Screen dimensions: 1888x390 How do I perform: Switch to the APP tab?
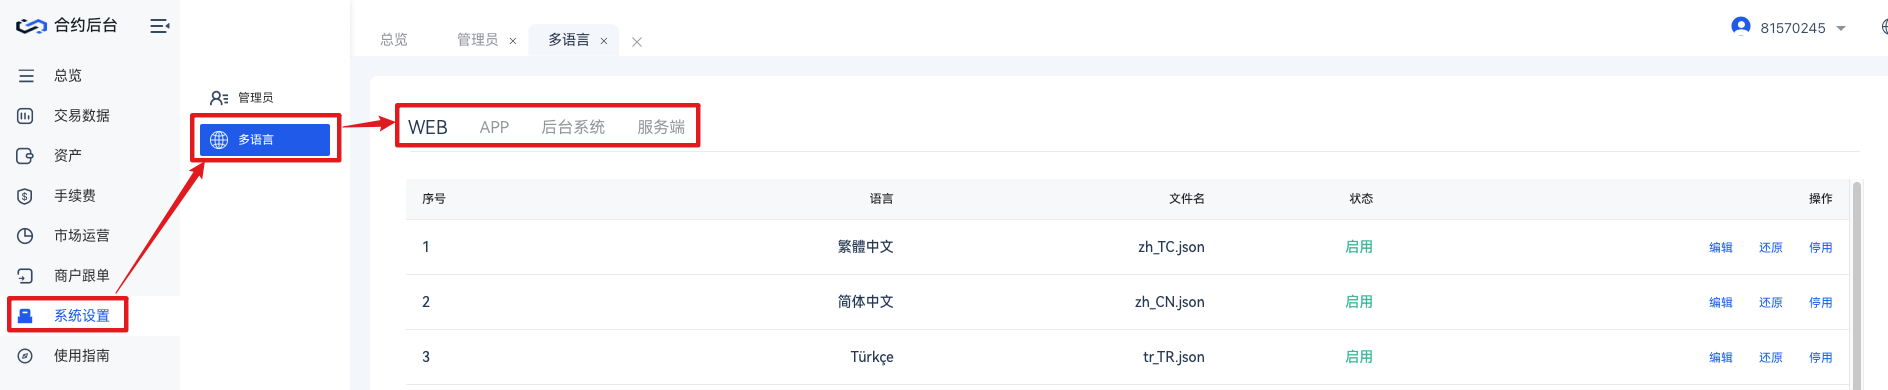tap(494, 127)
